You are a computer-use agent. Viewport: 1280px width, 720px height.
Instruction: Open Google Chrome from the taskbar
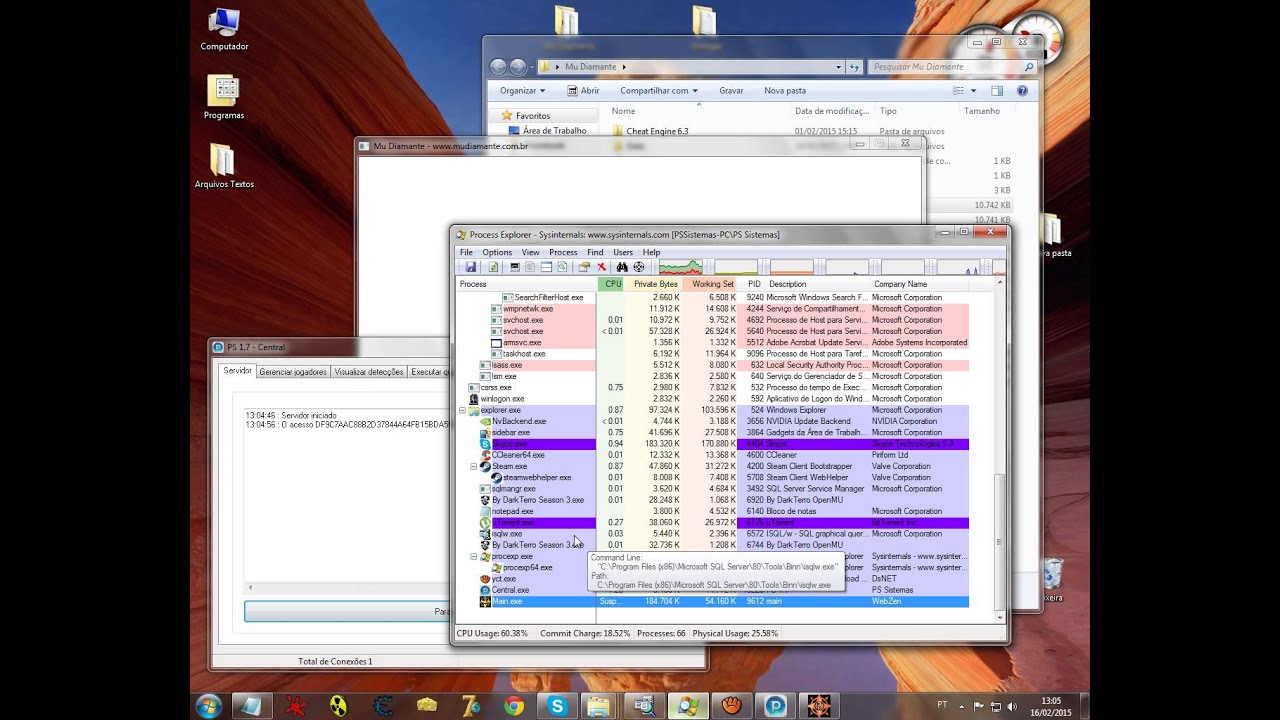click(513, 706)
